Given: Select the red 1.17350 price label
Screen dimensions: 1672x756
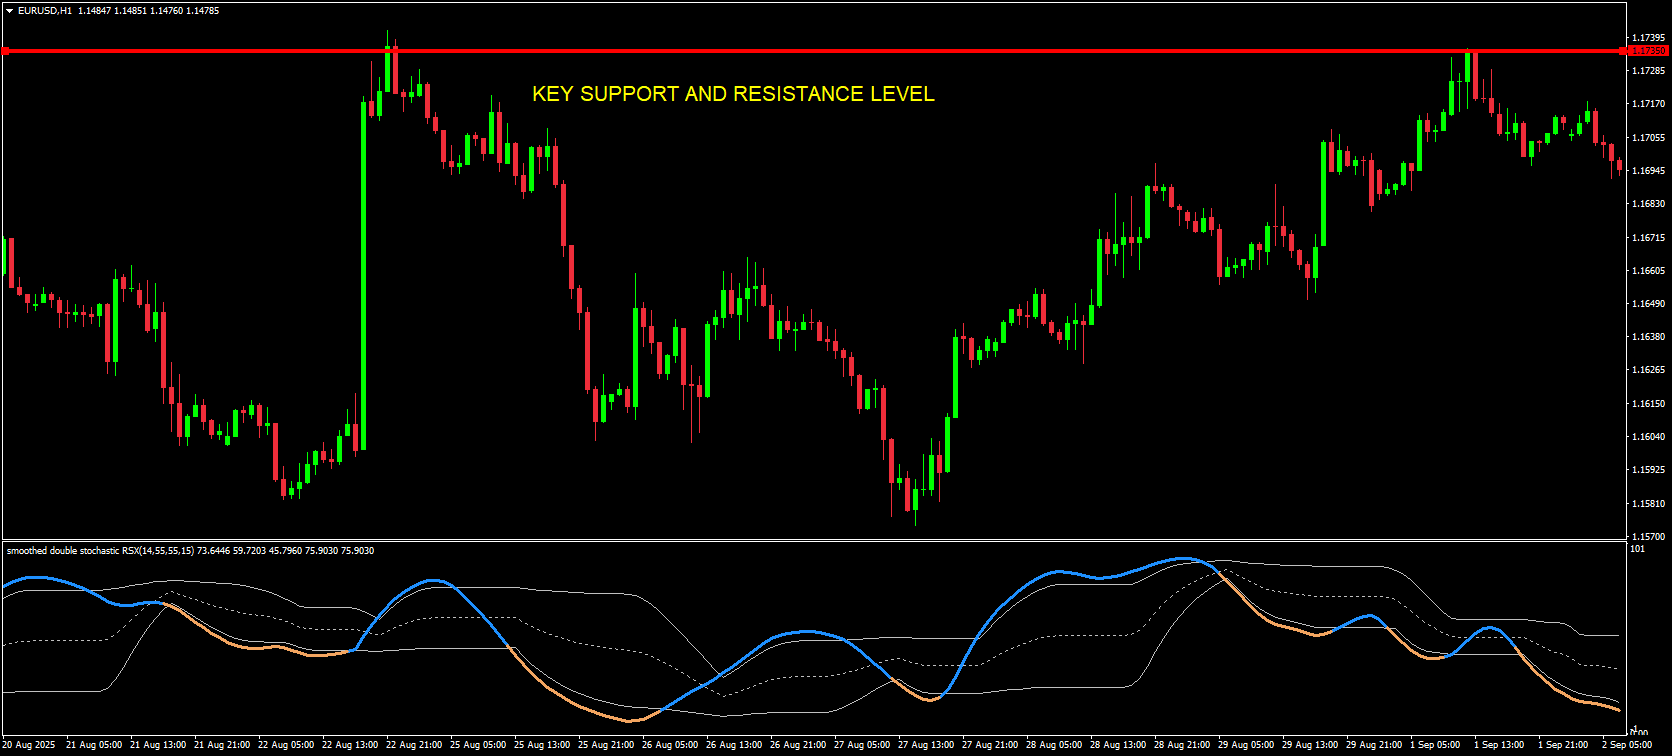Looking at the screenshot, I should (x=1647, y=50).
